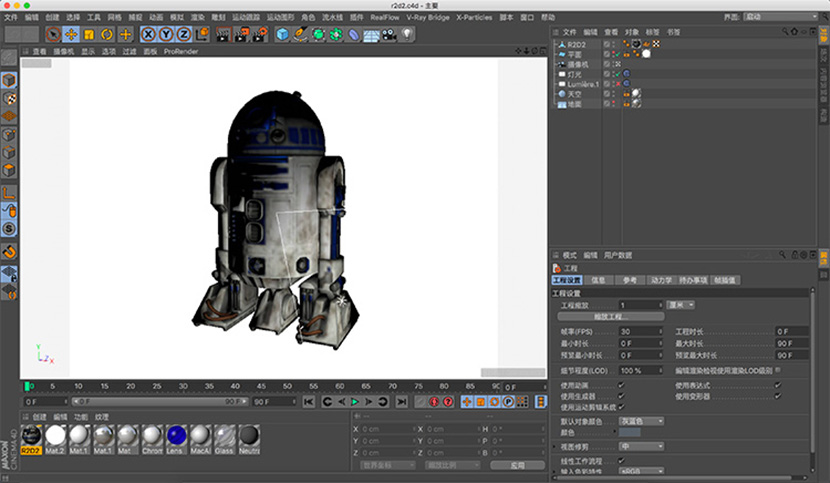
Task: Add a cube primitive object
Action: 283,34
